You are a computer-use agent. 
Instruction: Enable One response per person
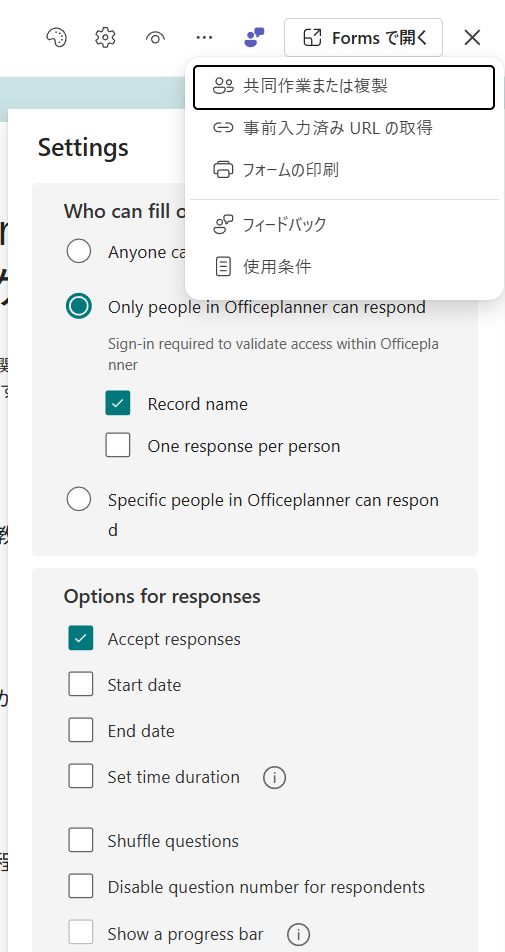click(118, 445)
